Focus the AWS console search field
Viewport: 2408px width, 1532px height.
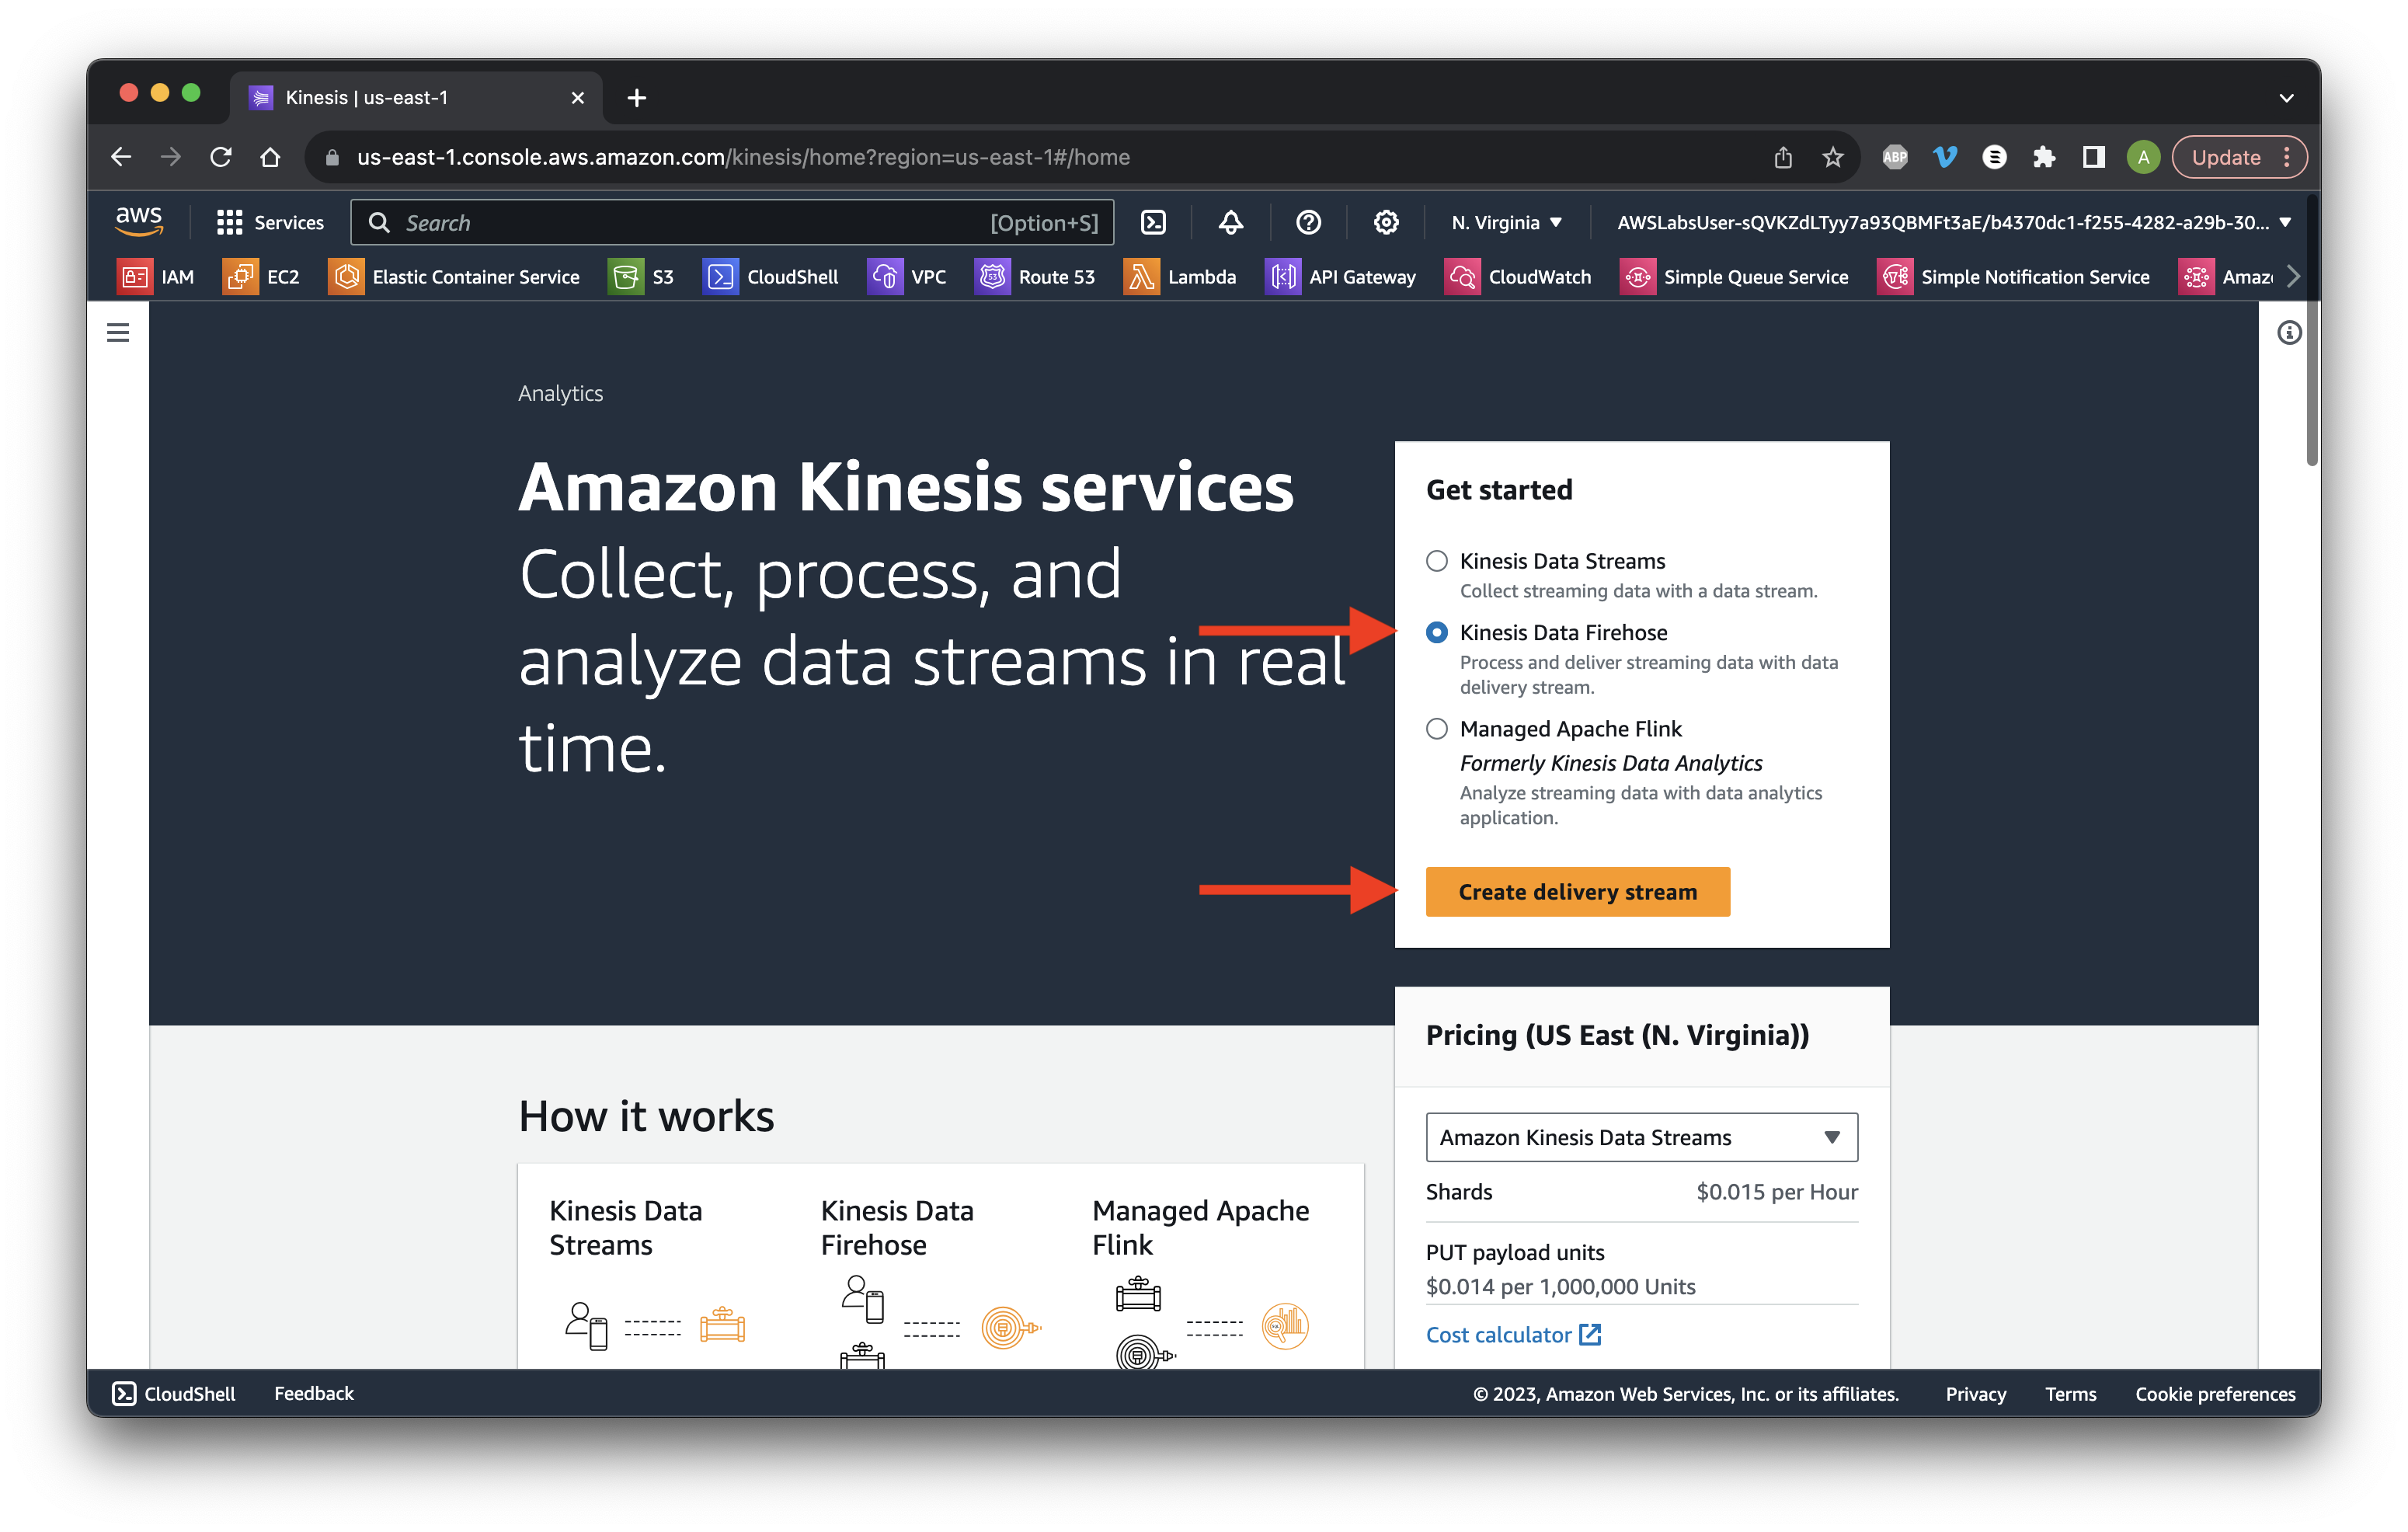pyautogui.click(x=732, y=222)
